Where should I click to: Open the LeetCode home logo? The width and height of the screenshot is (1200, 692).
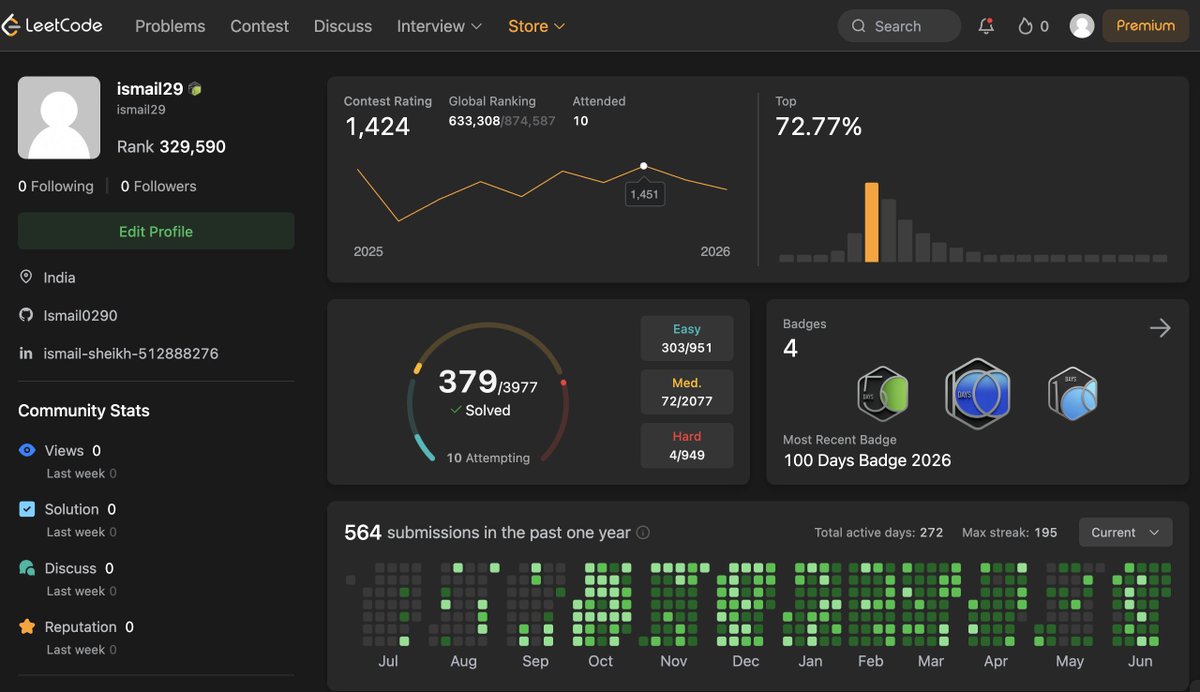tap(52, 26)
